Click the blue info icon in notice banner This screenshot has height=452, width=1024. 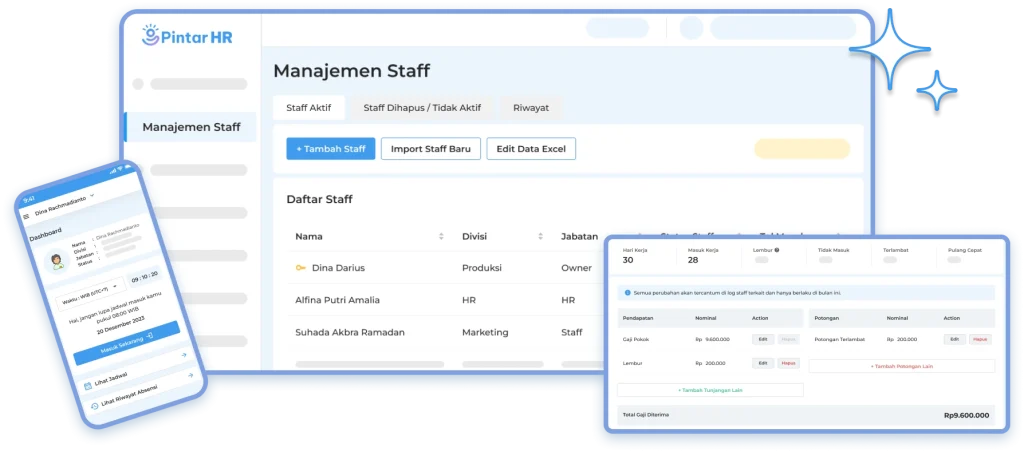coord(627,293)
